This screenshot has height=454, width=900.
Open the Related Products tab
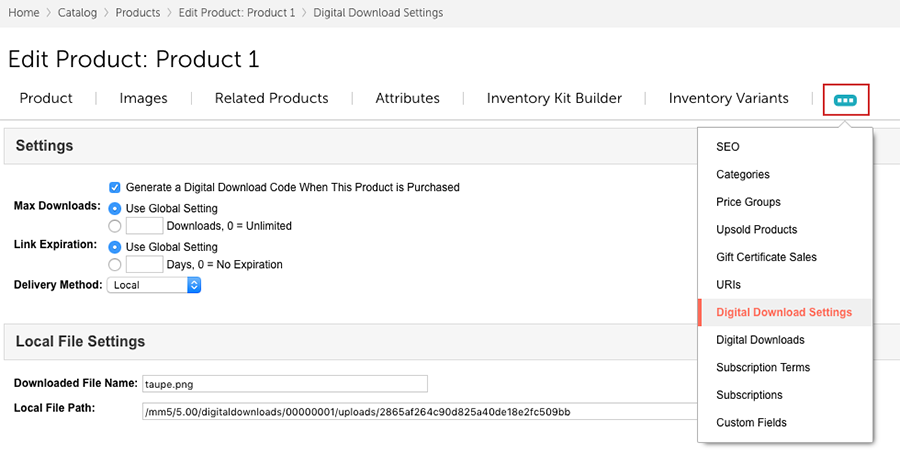tap(271, 98)
